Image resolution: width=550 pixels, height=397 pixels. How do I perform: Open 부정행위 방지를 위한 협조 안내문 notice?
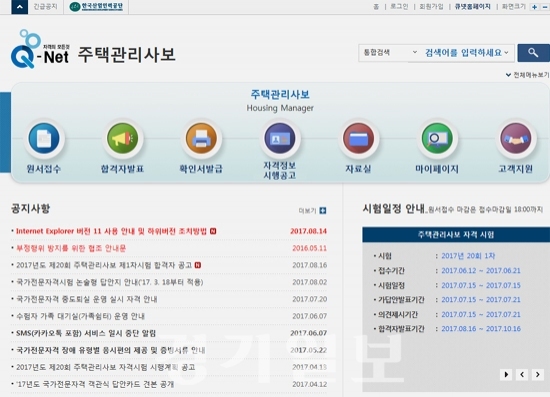(71, 248)
